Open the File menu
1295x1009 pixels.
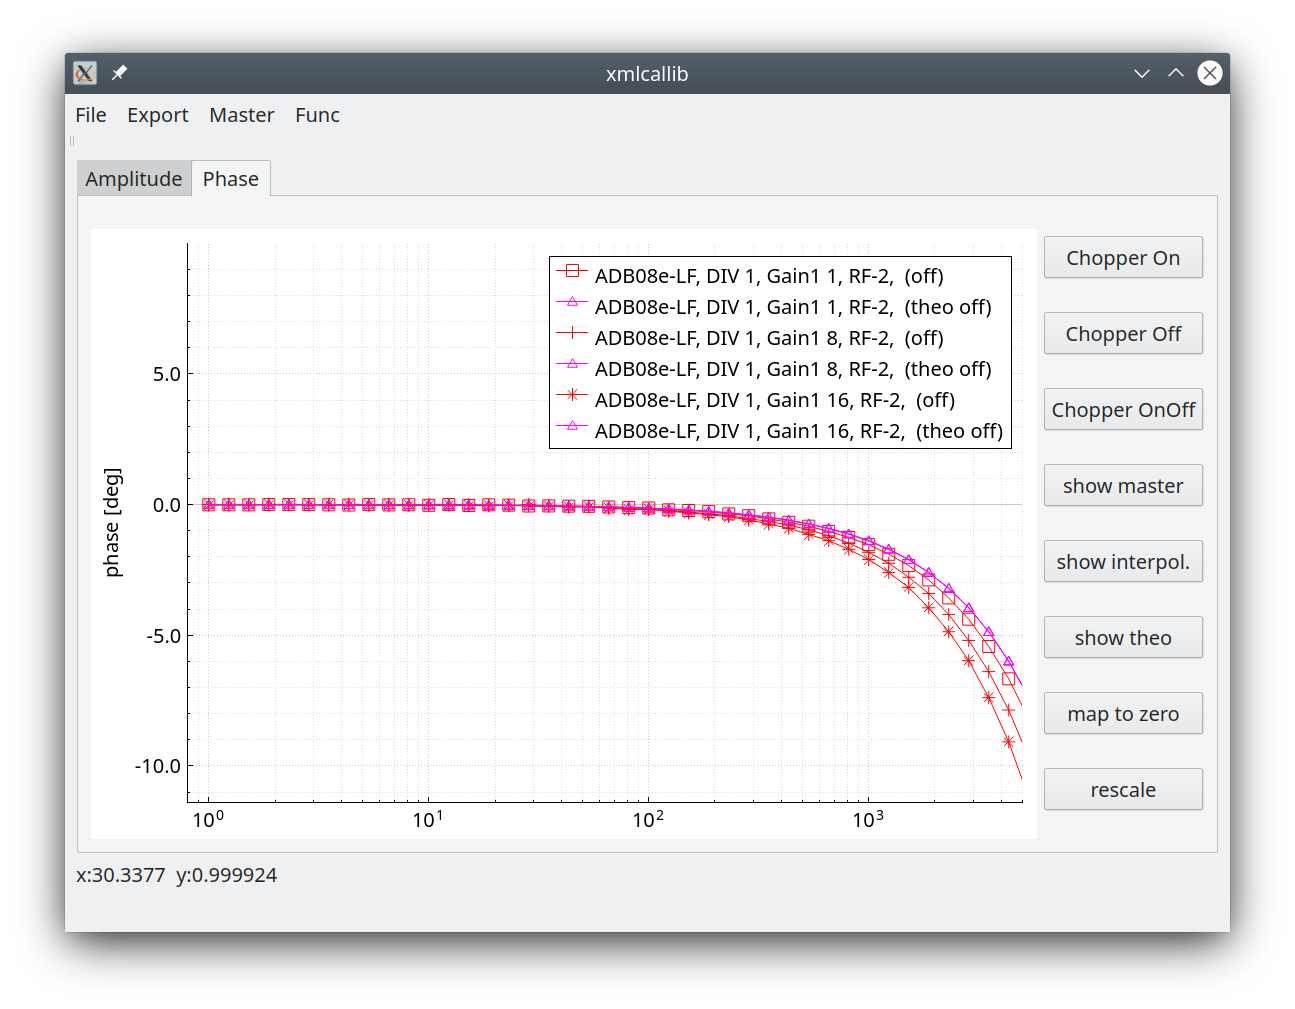(x=91, y=115)
